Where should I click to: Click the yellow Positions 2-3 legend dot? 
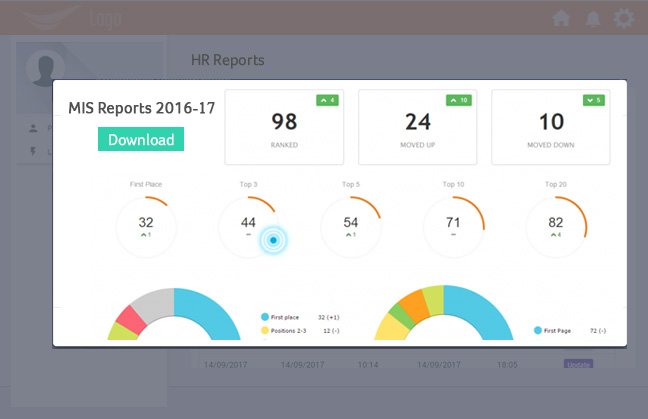point(265,331)
